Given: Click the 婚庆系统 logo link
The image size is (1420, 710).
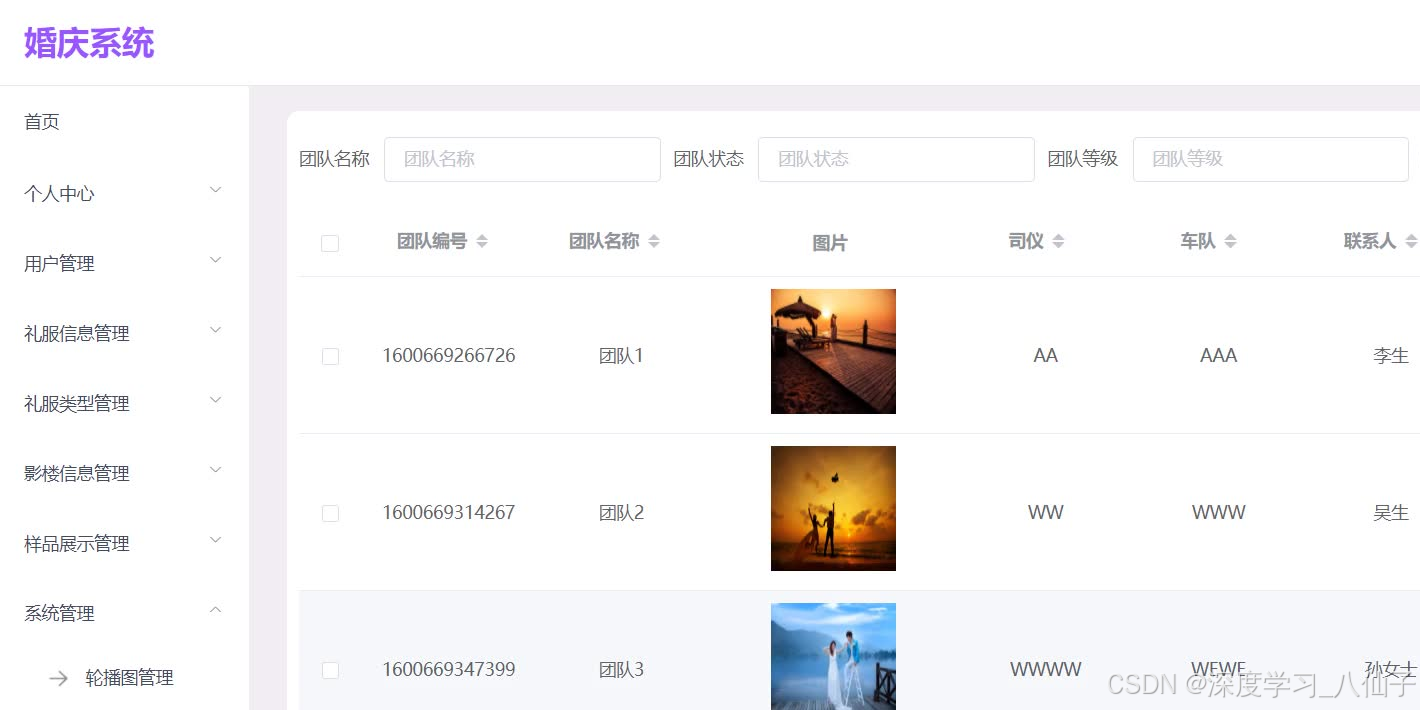Looking at the screenshot, I should [x=88, y=42].
